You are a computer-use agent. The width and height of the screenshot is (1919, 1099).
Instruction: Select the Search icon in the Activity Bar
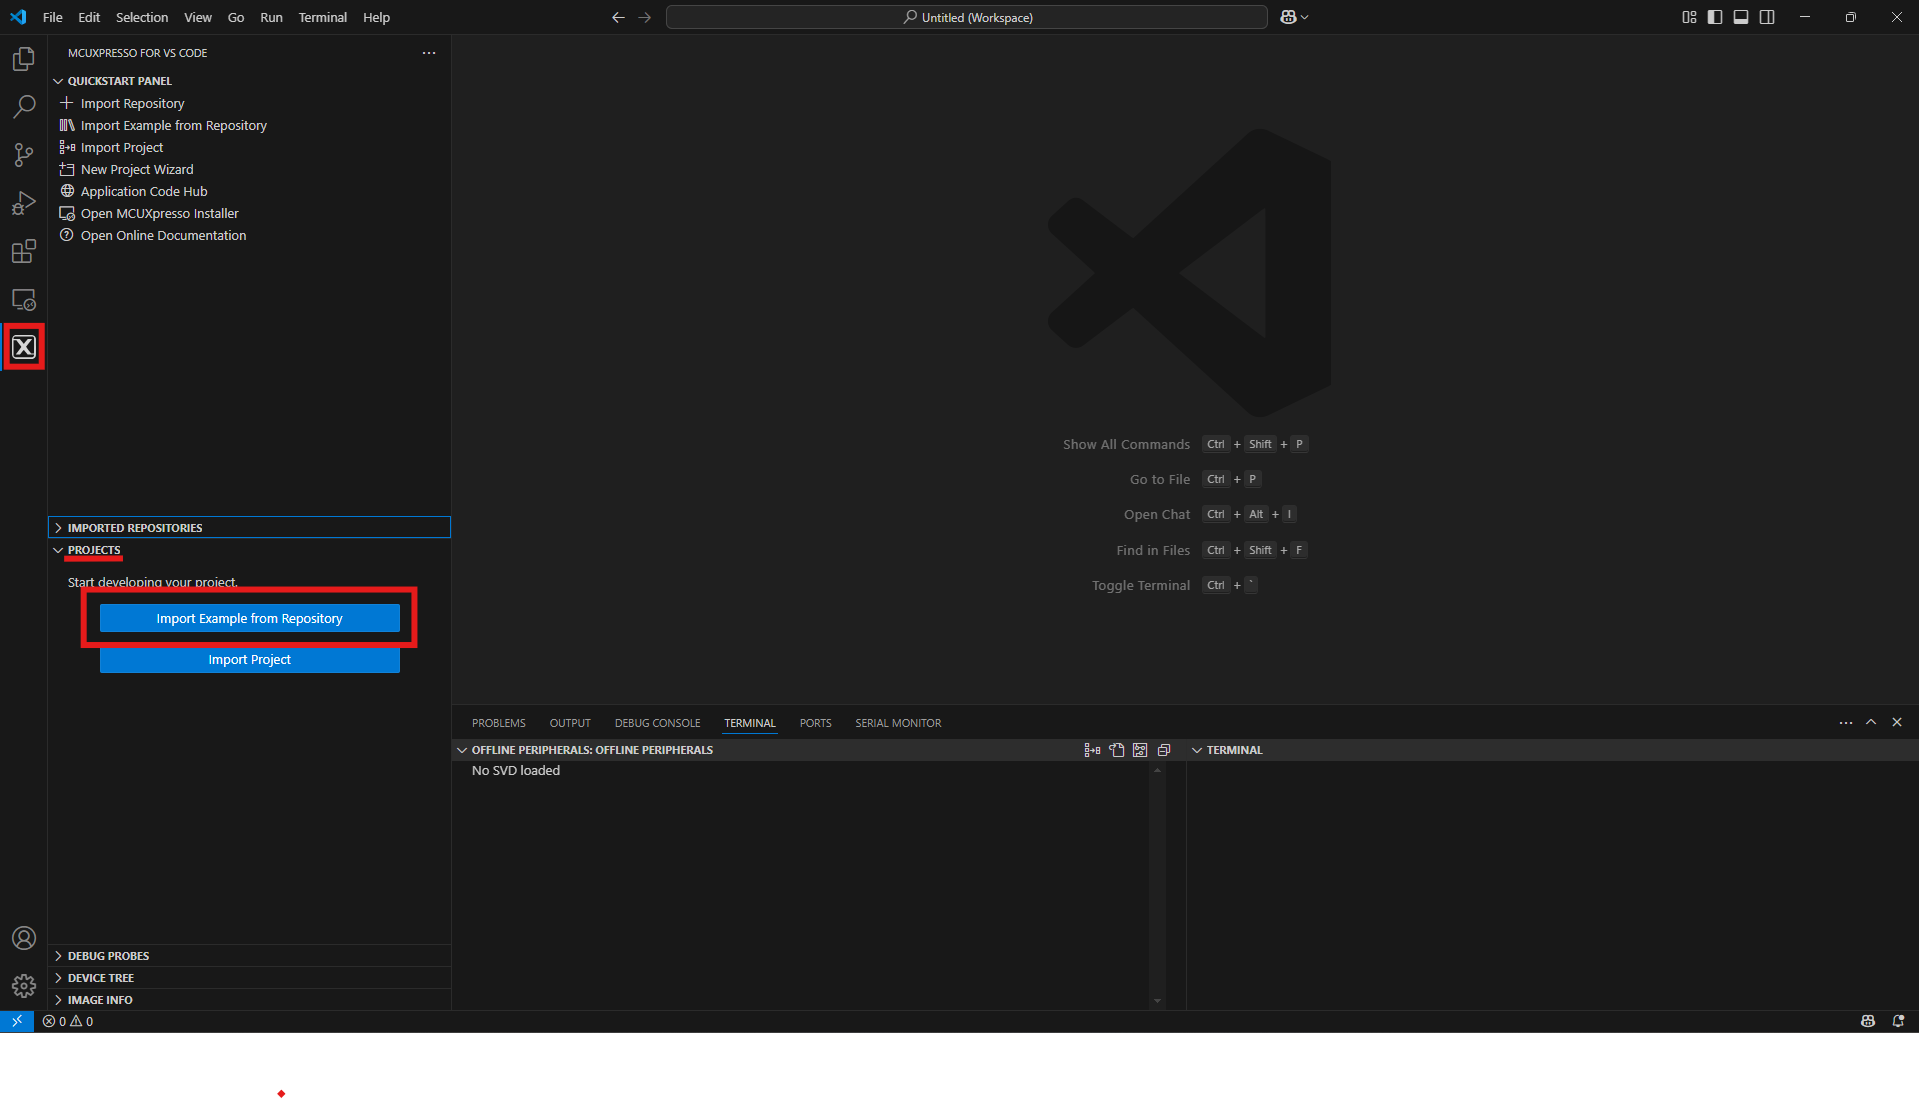24,106
